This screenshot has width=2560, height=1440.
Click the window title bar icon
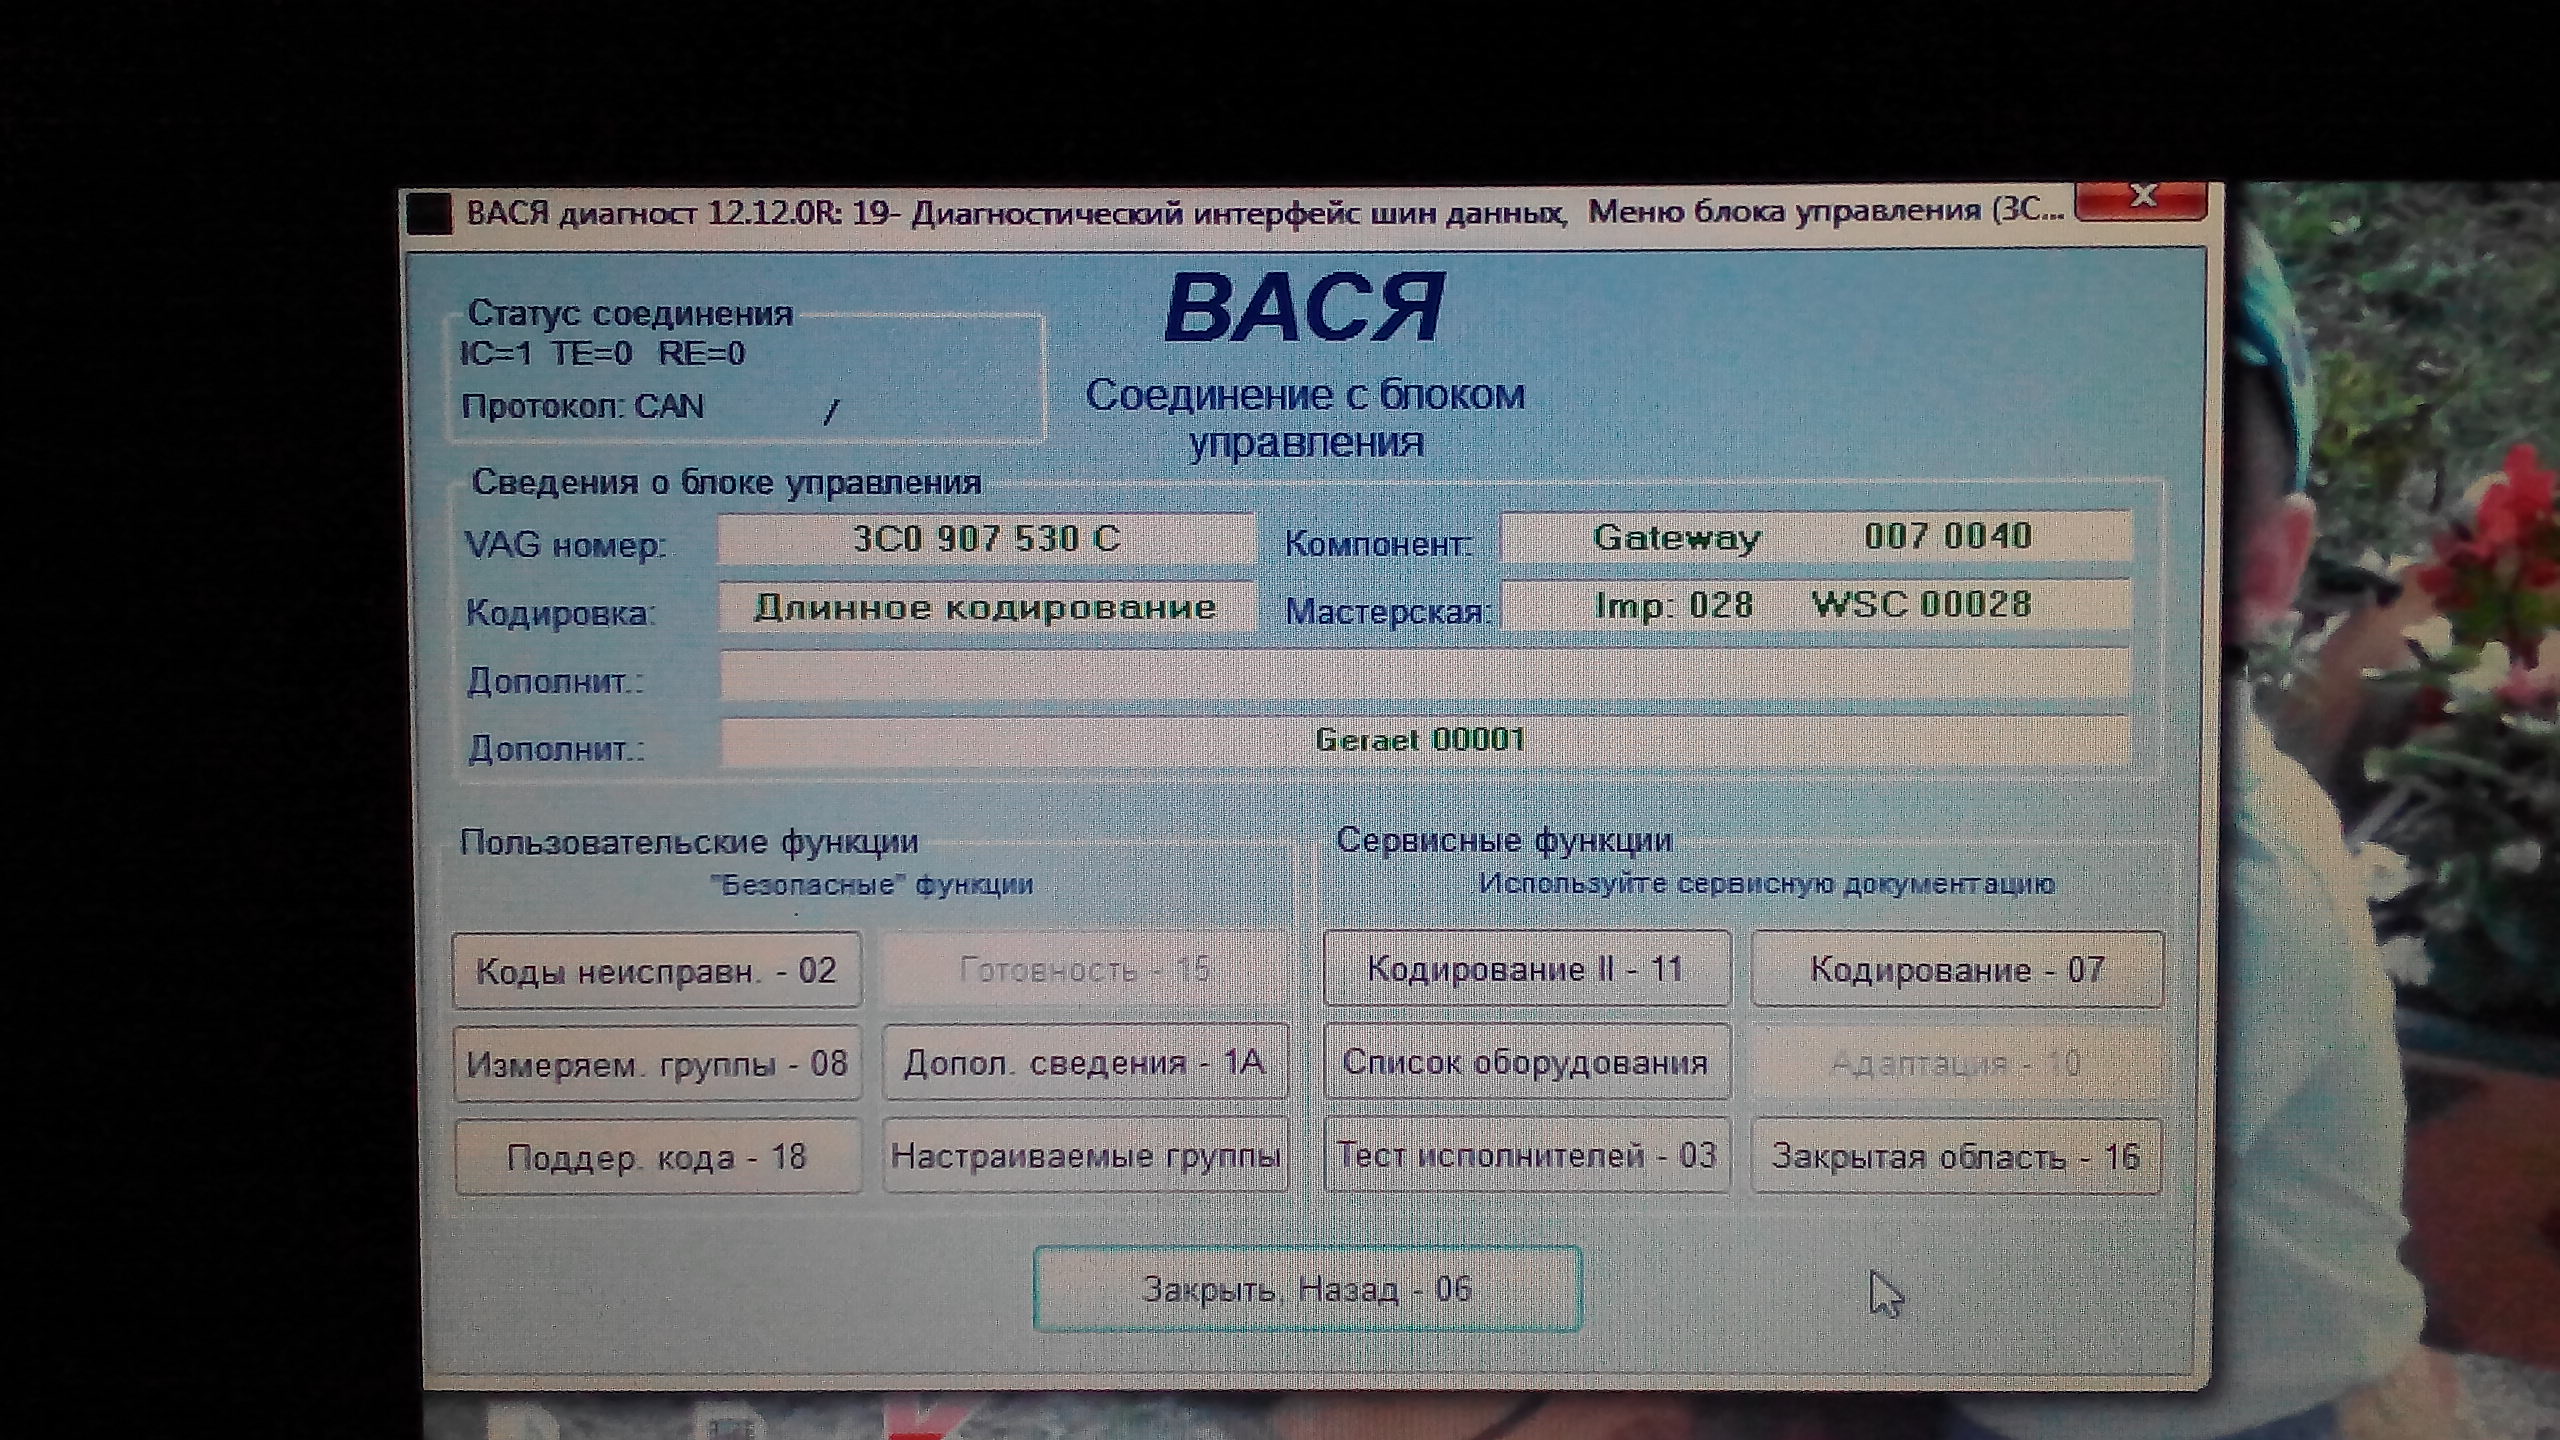tap(429, 214)
